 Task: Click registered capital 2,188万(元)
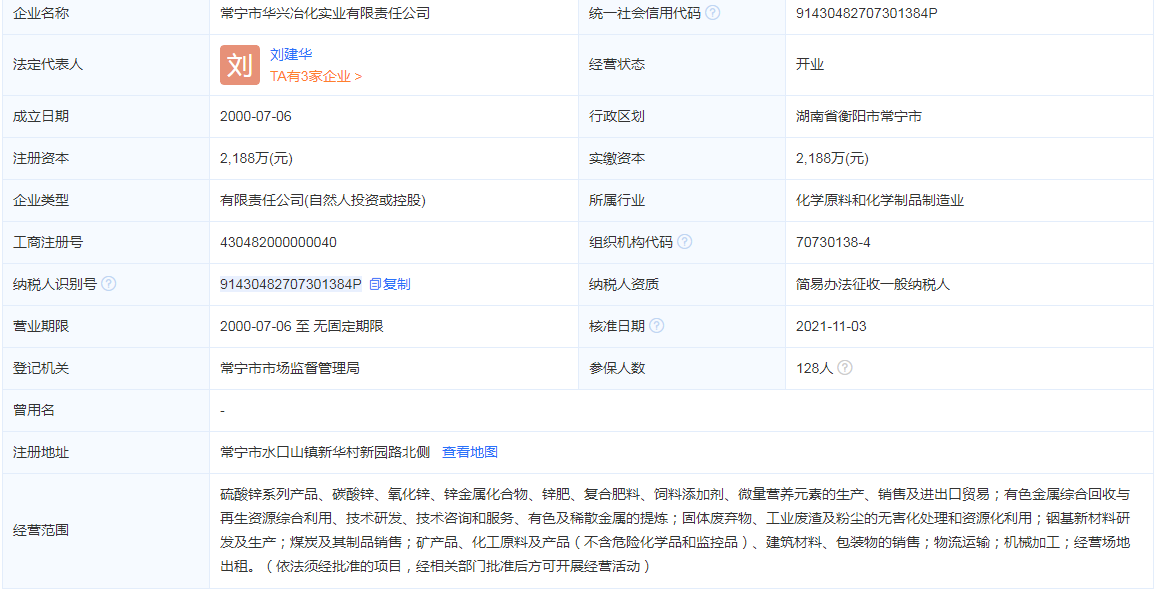pos(256,157)
